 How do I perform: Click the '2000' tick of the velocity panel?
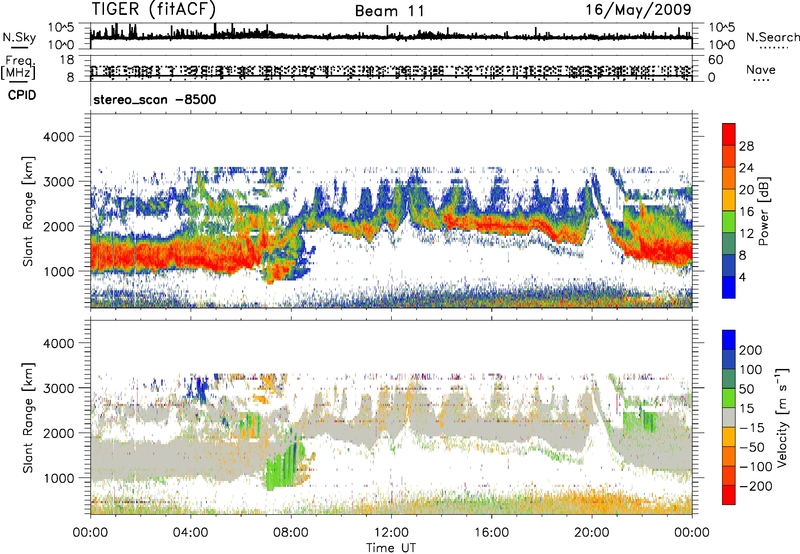point(58,433)
